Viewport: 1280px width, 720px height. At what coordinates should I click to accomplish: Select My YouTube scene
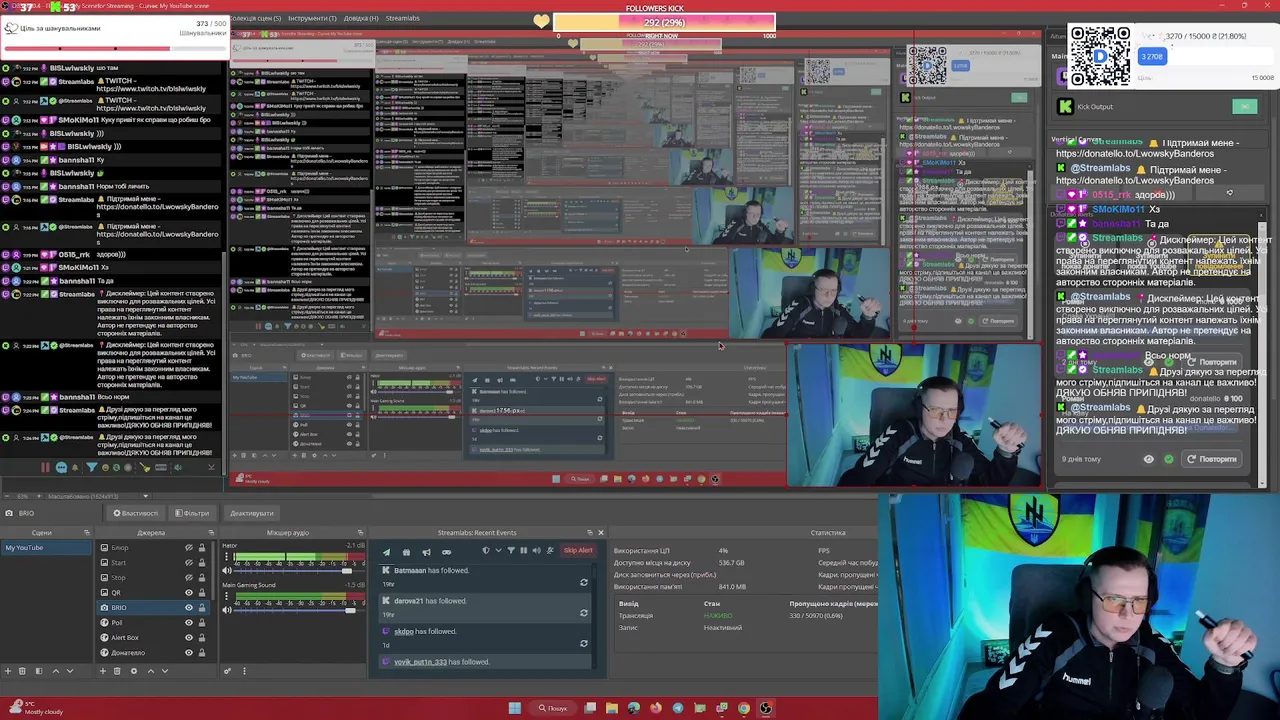coord(46,548)
